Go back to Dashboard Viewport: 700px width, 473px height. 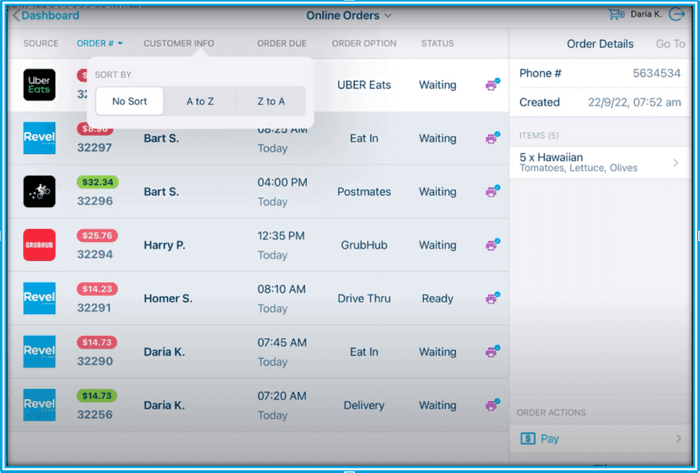coord(46,16)
